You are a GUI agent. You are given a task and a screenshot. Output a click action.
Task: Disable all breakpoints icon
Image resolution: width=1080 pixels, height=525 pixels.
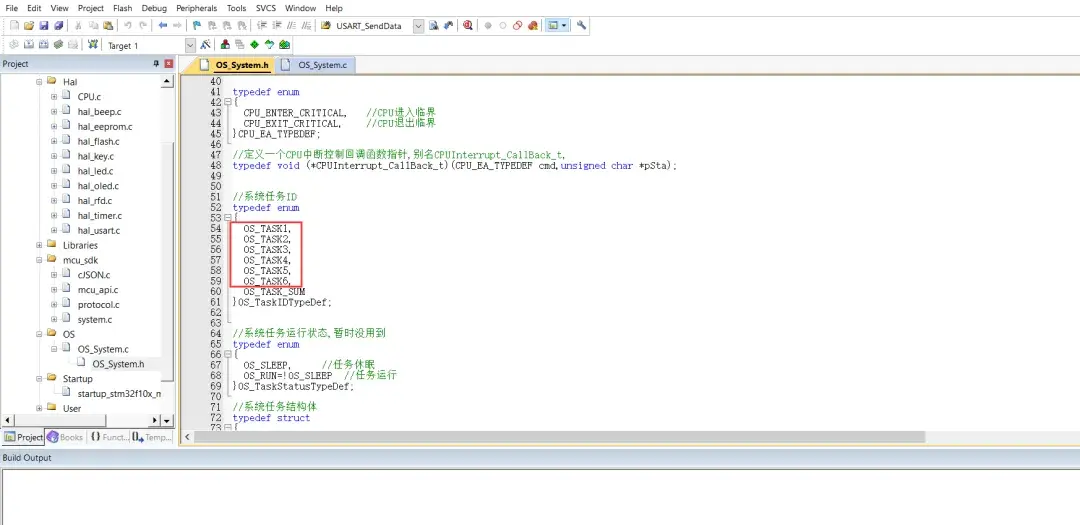click(517, 25)
